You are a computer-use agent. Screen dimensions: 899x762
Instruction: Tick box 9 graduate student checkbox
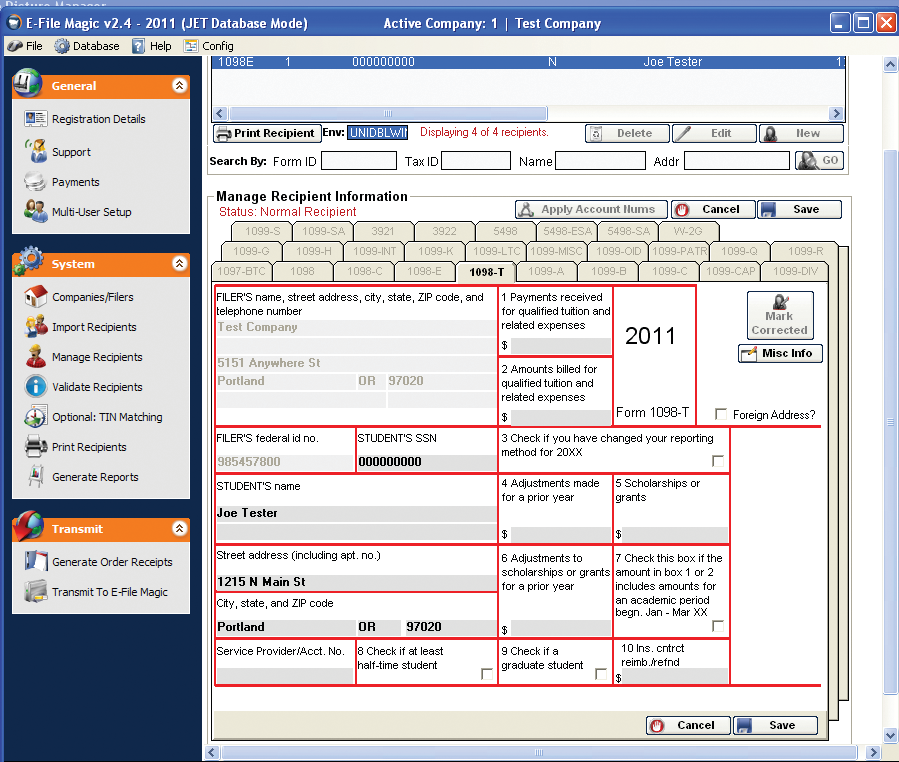[601, 674]
